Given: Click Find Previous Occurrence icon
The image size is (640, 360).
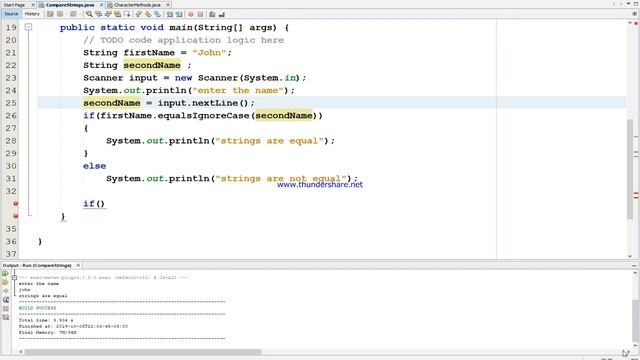Looking at the screenshot, I should pyautogui.click(x=98, y=14).
